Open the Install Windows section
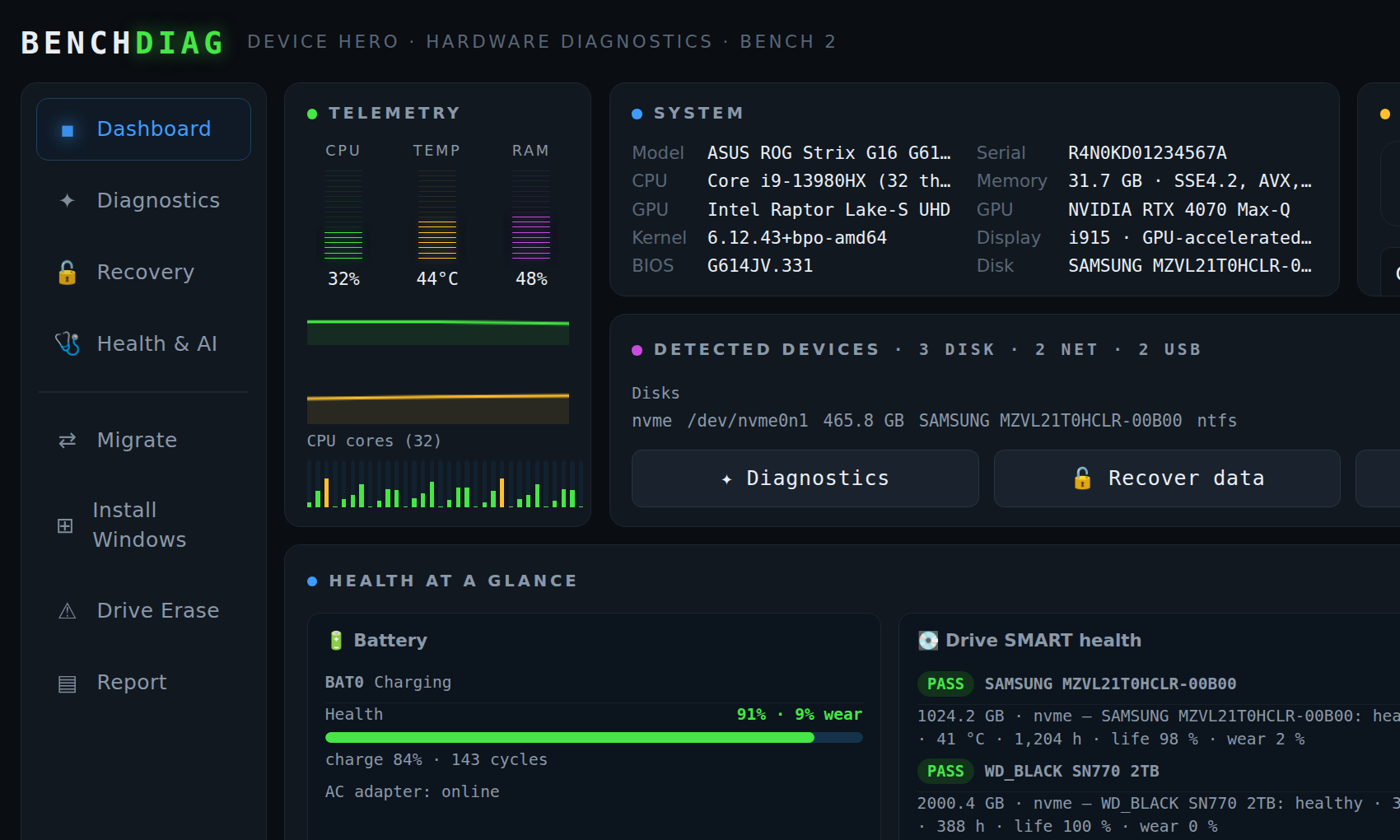The height and width of the screenshot is (840, 1400). click(x=144, y=525)
